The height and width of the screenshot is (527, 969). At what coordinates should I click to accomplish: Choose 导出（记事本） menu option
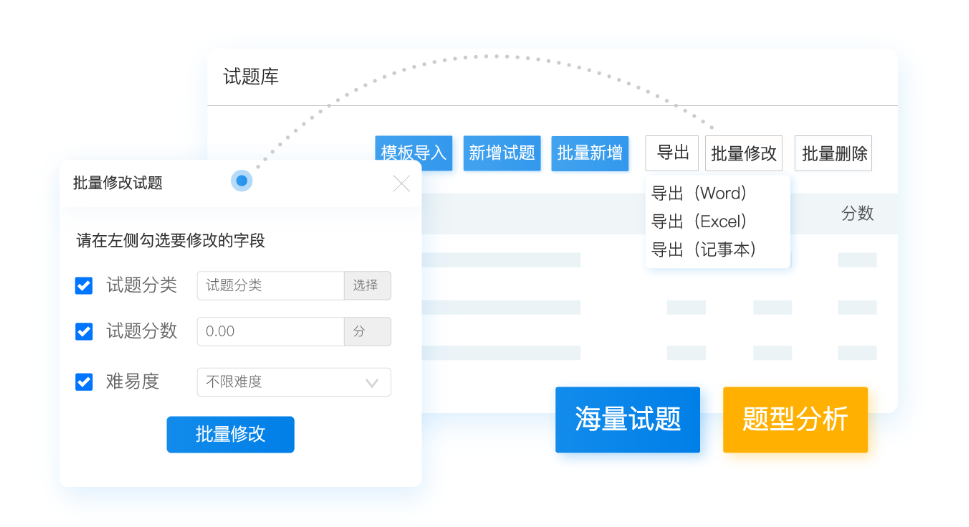(x=704, y=249)
